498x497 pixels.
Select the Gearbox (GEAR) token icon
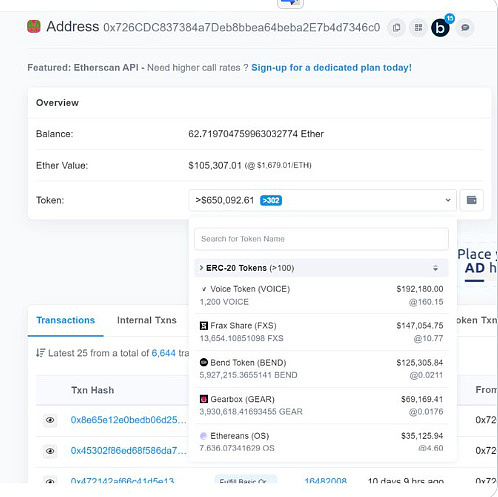pyautogui.click(x=203, y=399)
